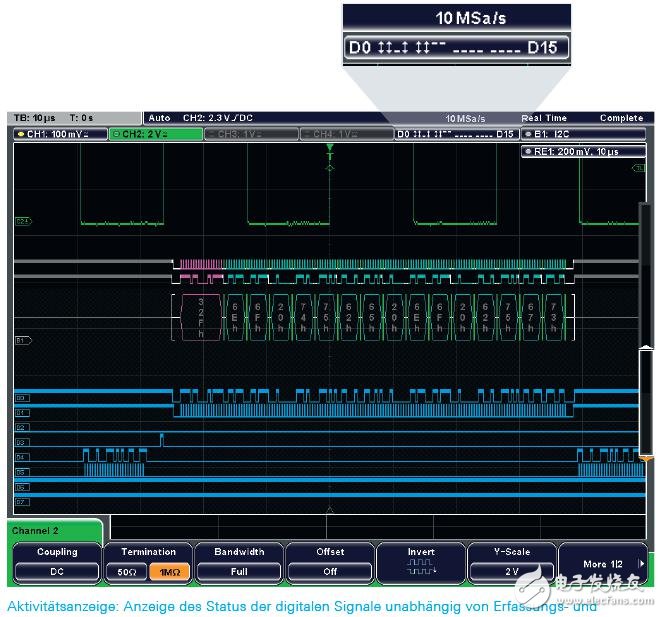Select 50Ω termination option
Screen dimensions: 662x617
pyautogui.click(x=125, y=572)
